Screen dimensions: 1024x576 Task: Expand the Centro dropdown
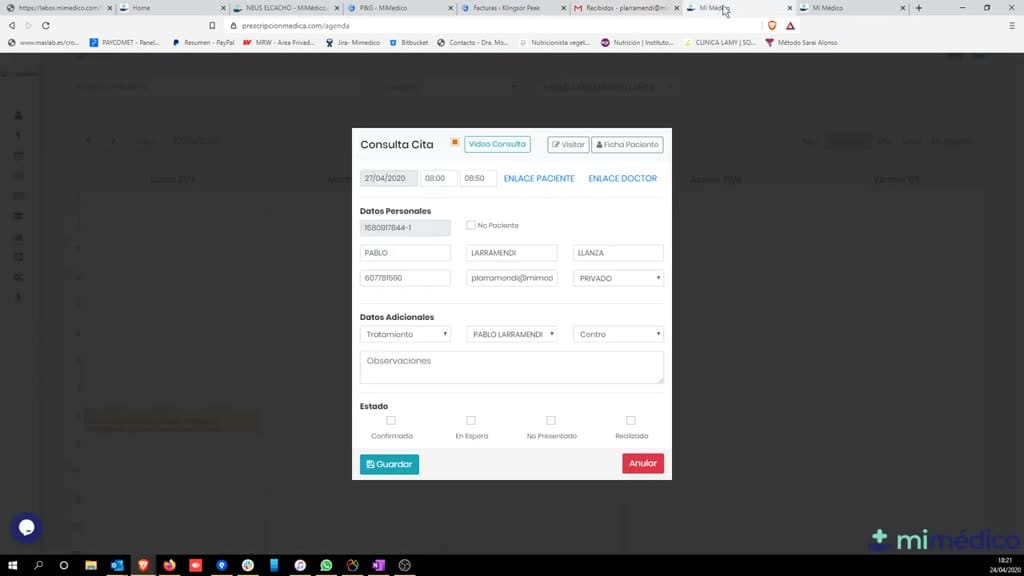click(x=618, y=334)
